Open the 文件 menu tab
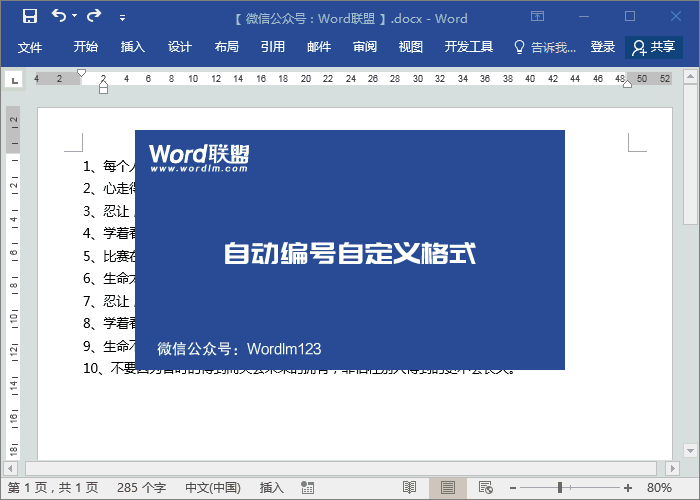This screenshot has height=500, width=700. [x=30, y=47]
